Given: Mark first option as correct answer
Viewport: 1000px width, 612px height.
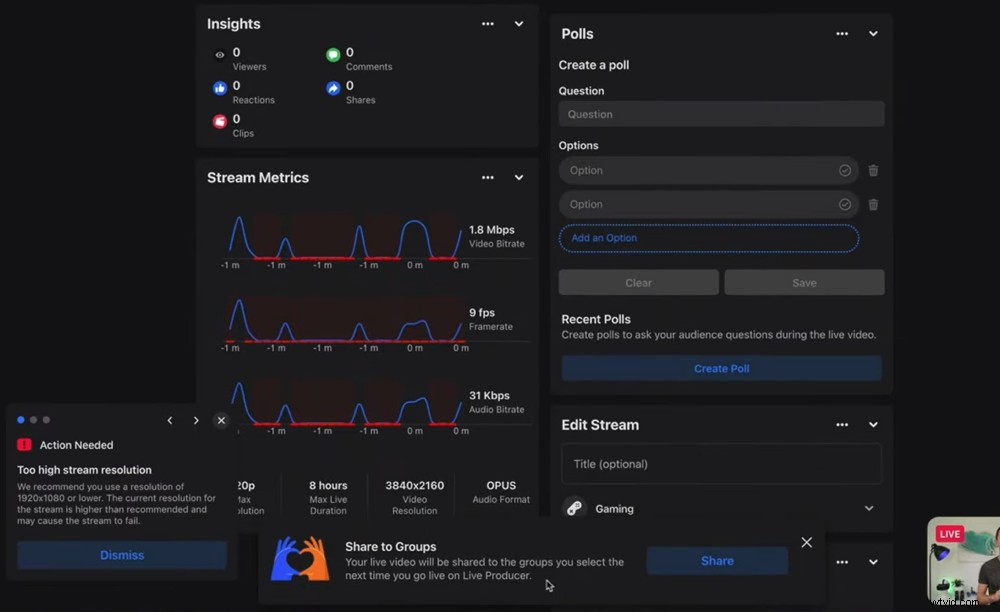Looking at the screenshot, I should point(845,171).
